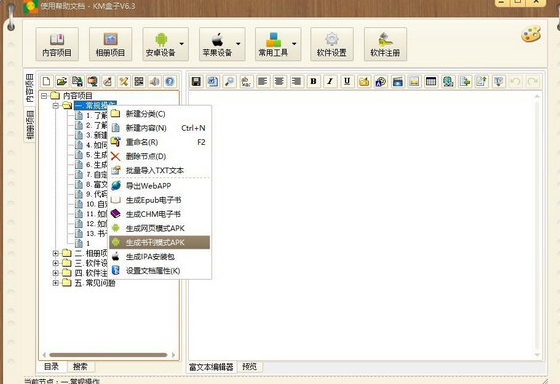Switch to the 搜索 tab
560x384 pixels.
80,366
